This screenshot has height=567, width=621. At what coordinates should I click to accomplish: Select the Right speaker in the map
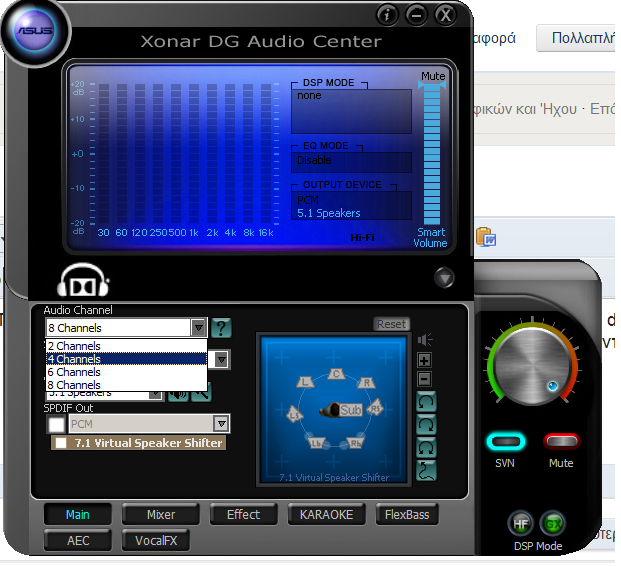(367, 382)
